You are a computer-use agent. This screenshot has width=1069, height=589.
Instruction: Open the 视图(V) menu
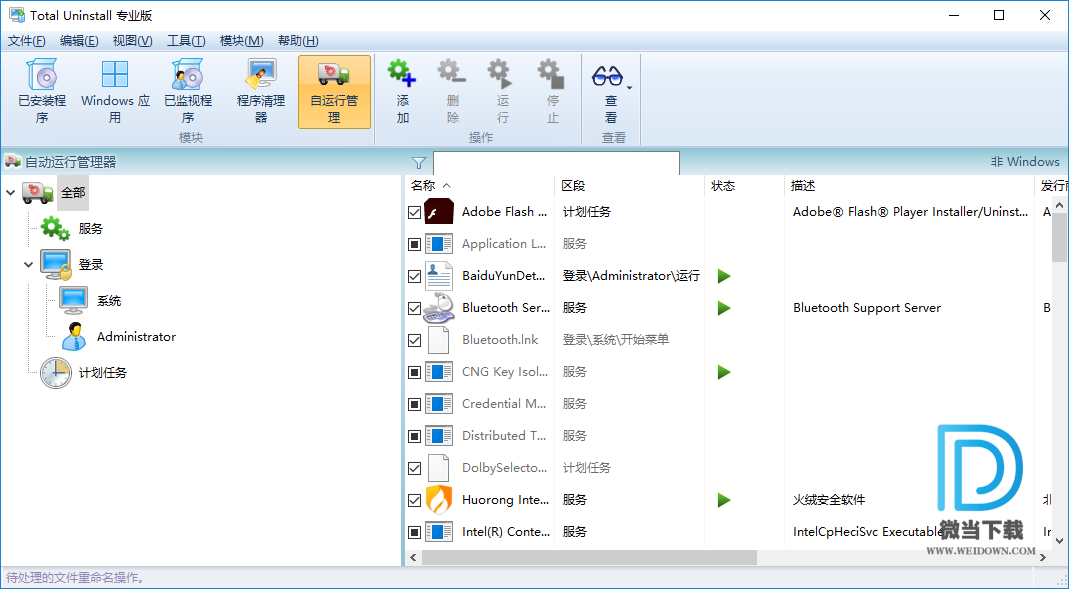coord(132,41)
